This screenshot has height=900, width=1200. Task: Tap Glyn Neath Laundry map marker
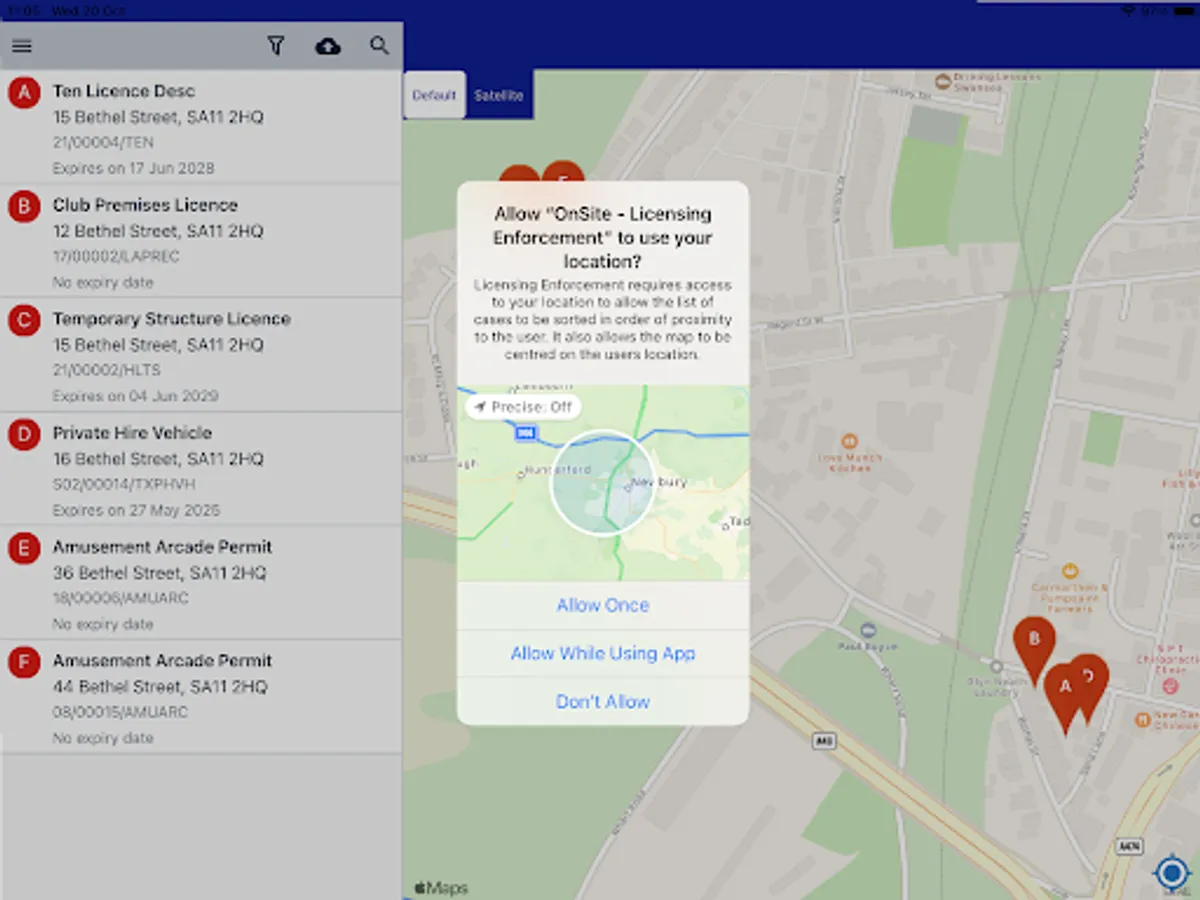[x=996, y=666]
